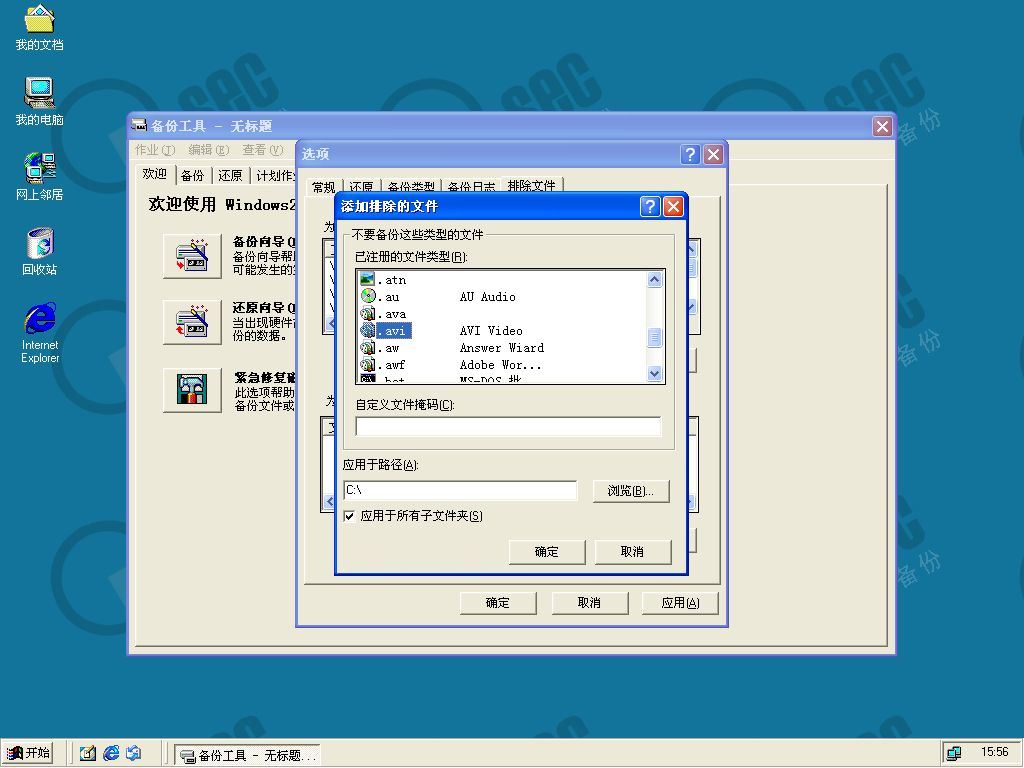Select the .awf Adobe file icon
This screenshot has height=768, width=1024.
coord(368,364)
